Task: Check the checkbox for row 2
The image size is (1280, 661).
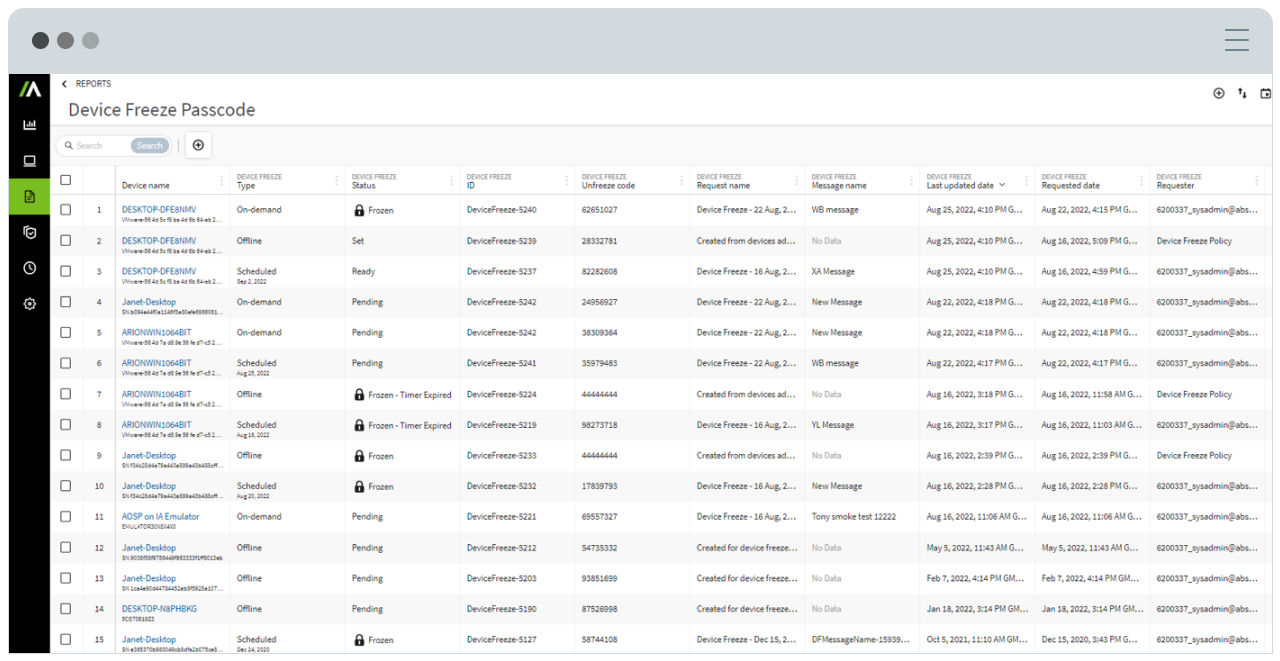Action: pos(66,241)
